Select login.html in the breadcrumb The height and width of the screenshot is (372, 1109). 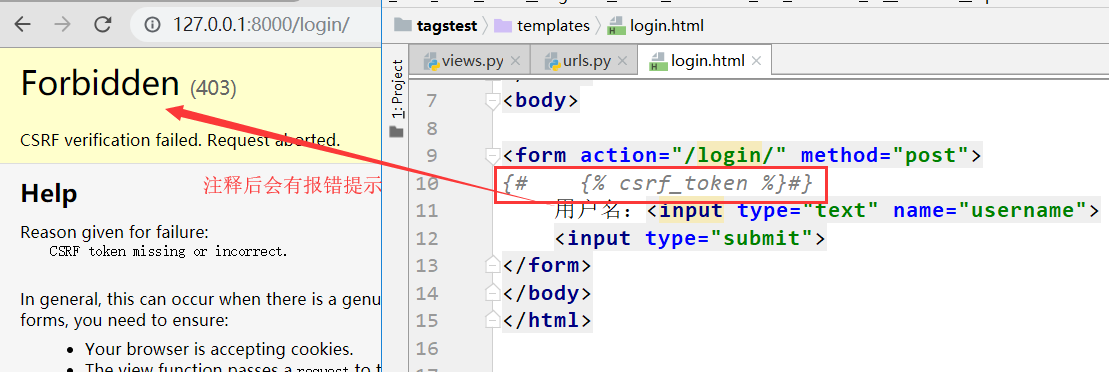[x=656, y=26]
